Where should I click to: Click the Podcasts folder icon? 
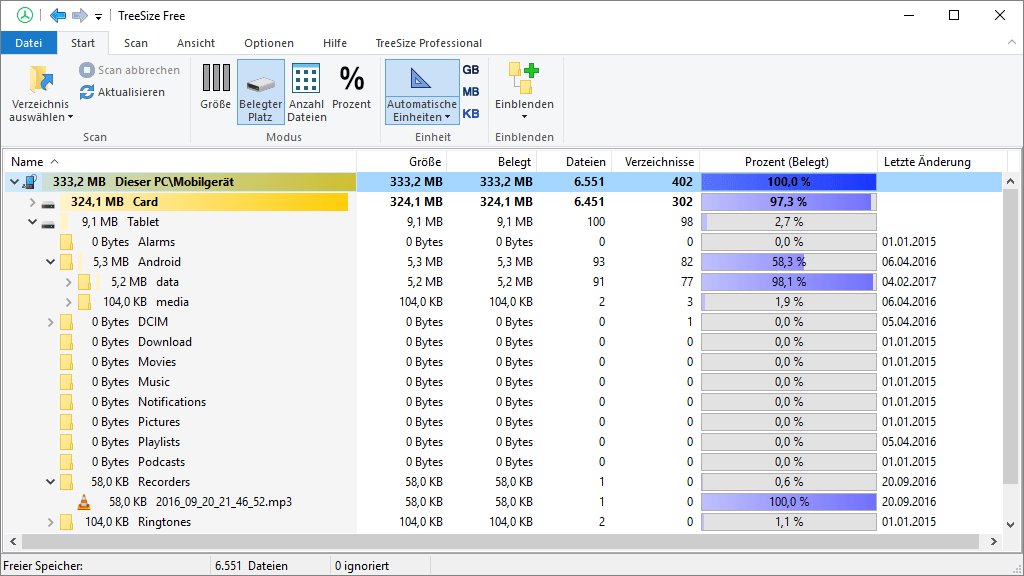[66, 462]
